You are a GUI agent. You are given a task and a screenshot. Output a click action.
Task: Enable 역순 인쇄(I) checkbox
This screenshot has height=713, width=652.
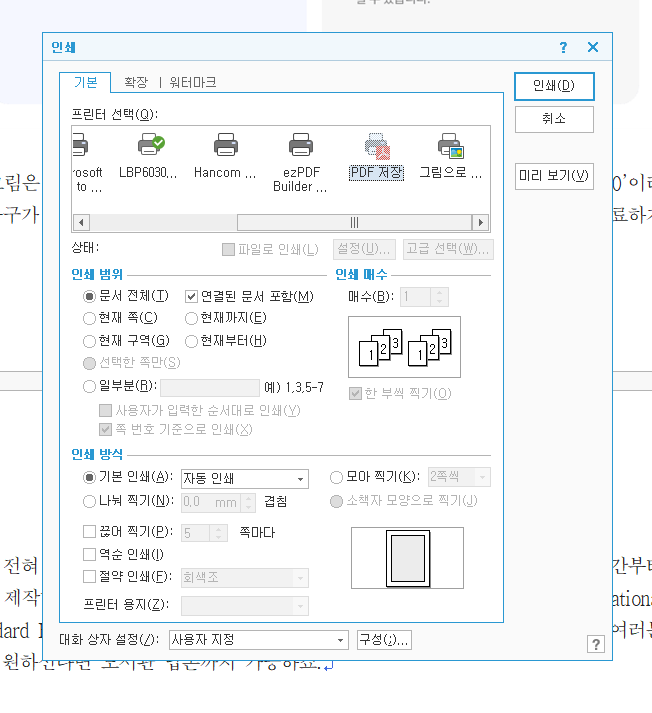tap(89, 554)
